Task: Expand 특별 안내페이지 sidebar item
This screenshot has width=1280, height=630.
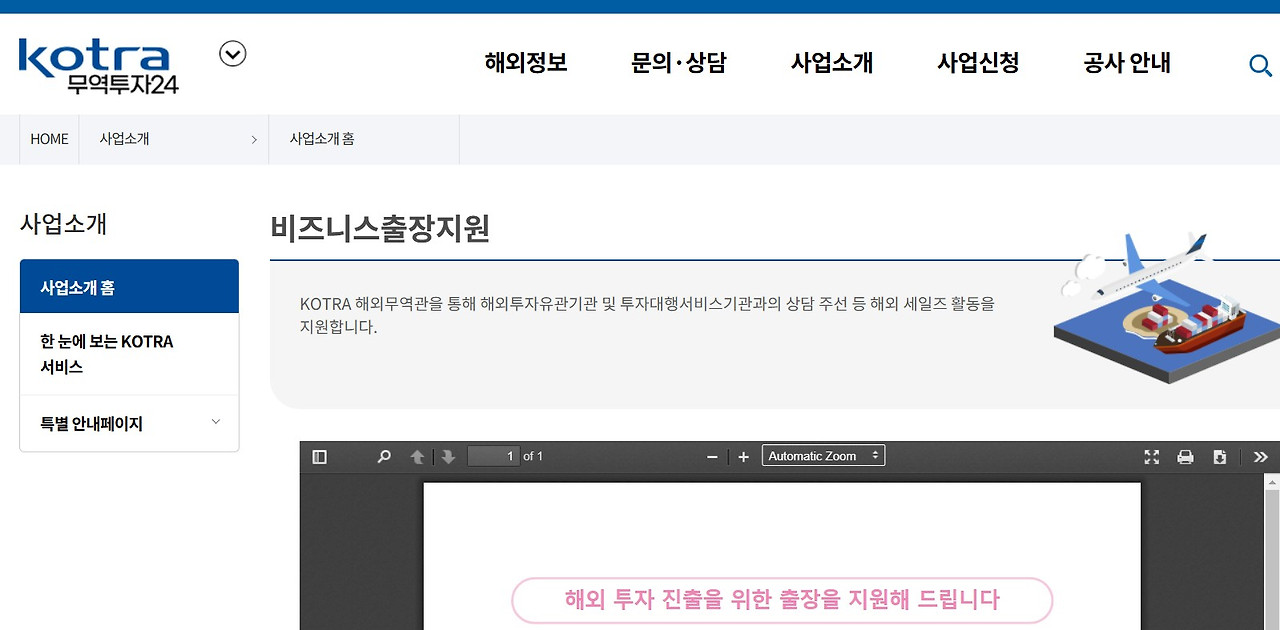Action: coord(129,423)
